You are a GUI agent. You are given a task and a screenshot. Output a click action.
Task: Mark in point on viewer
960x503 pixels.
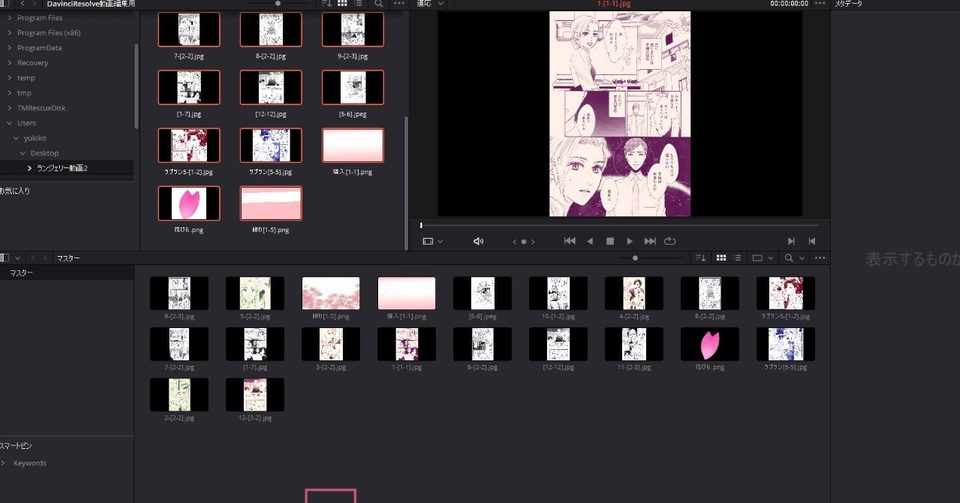pyautogui.click(x=791, y=242)
